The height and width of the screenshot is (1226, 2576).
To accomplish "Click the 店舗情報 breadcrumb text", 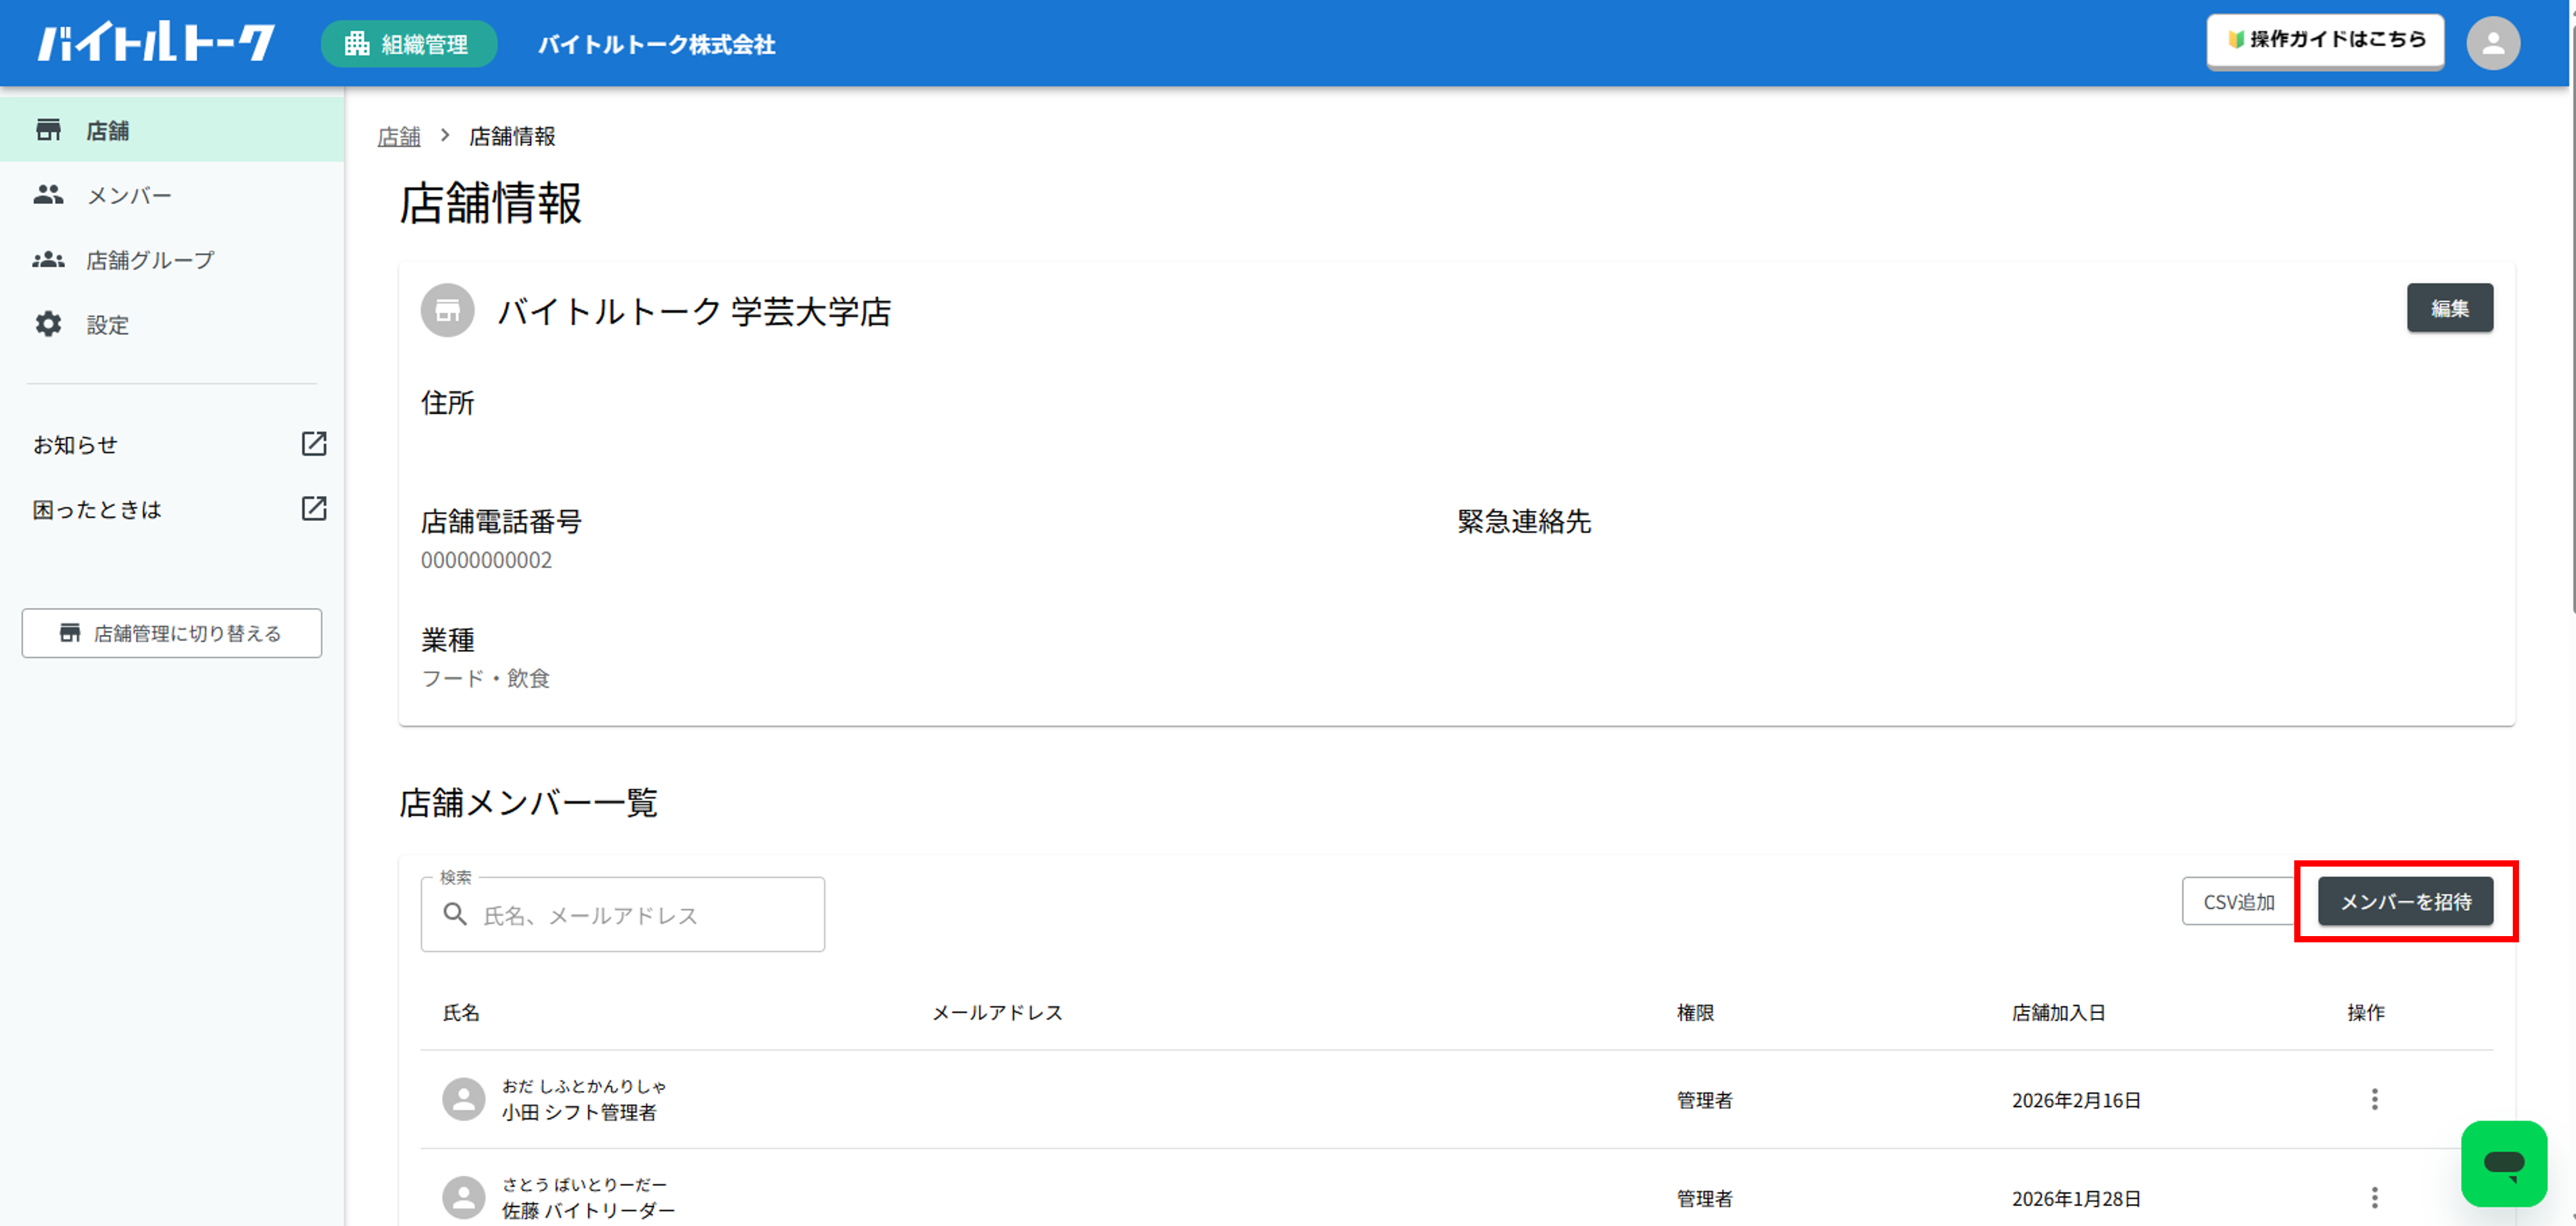I will click(x=512, y=136).
